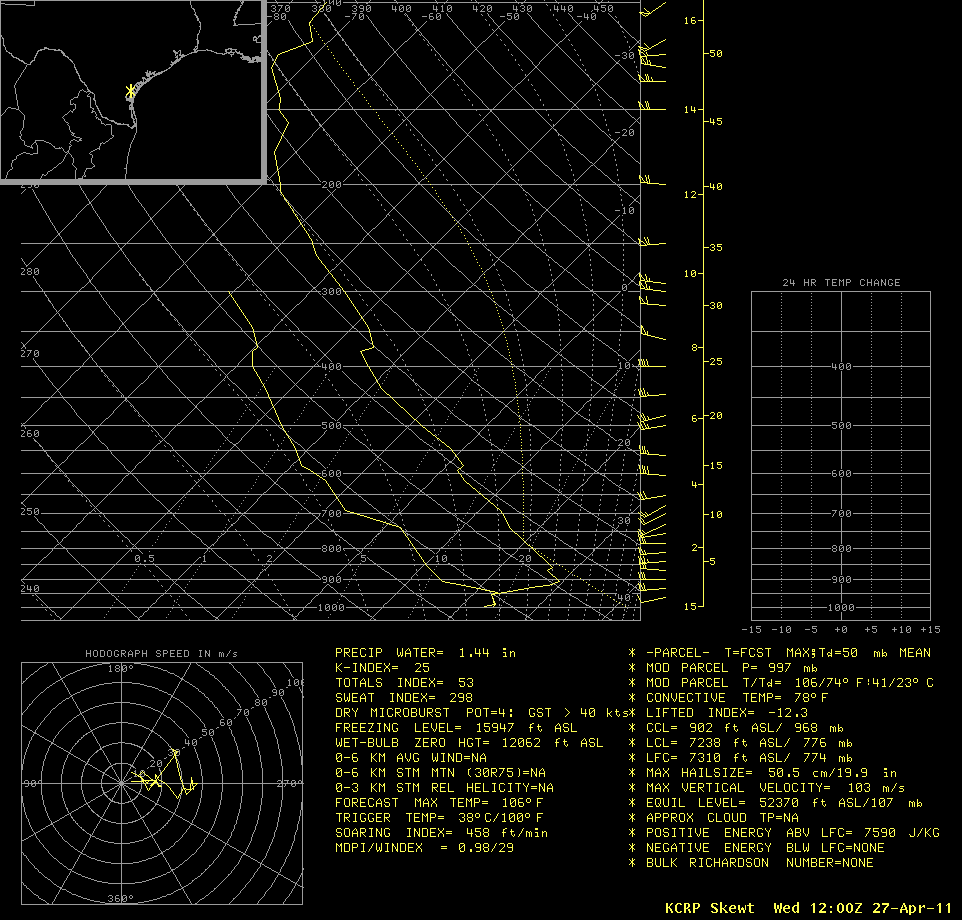Select "TRIGGER TEMP= 38°C/100° F" line
This screenshot has height=920, width=962.
click(439, 818)
